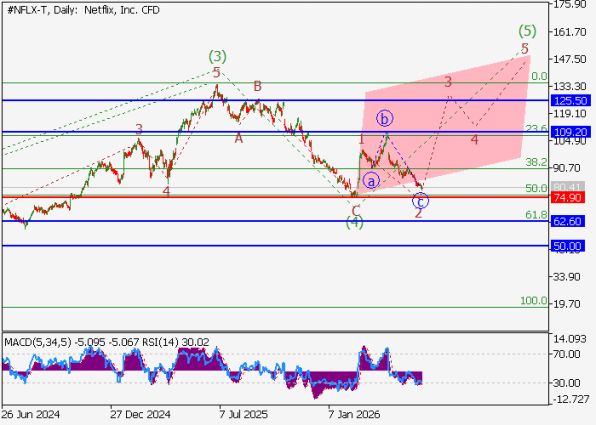The width and height of the screenshot is (596, 425).
Task: Click the MACD(5,34,5) indicator label
Action: (x=38, y=343)
